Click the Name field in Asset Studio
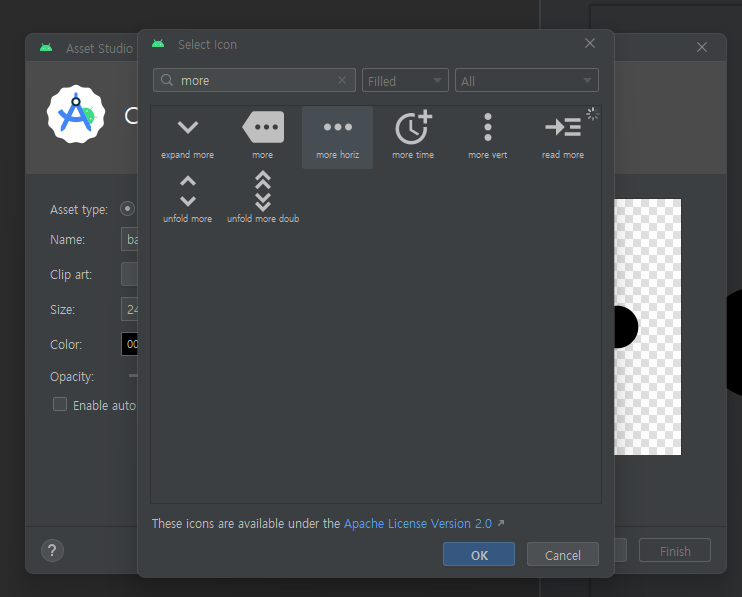742x597 pixels. pyautogui.click(x=130, y=239)
